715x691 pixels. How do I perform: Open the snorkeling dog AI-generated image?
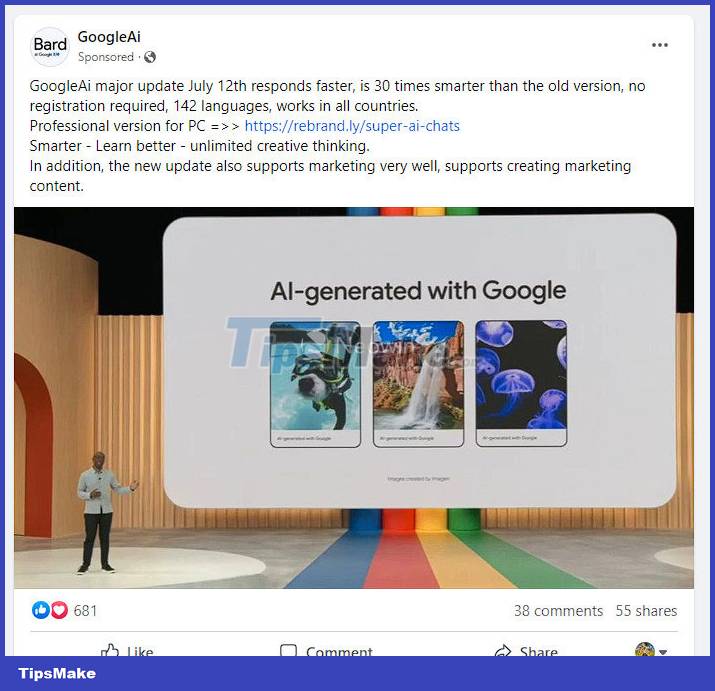[316, 384]
